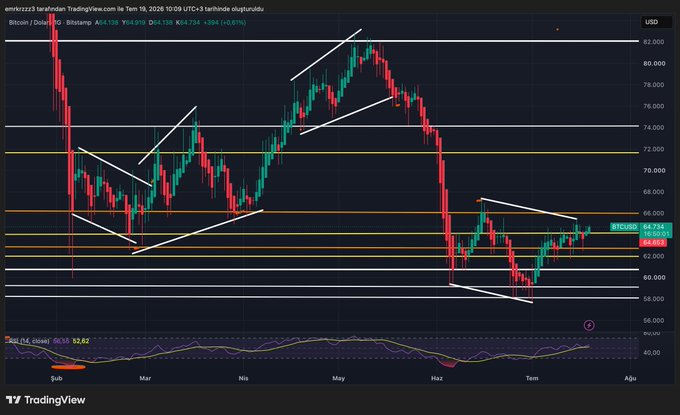Click the Mar month label on time axis

tap(145, 378)
